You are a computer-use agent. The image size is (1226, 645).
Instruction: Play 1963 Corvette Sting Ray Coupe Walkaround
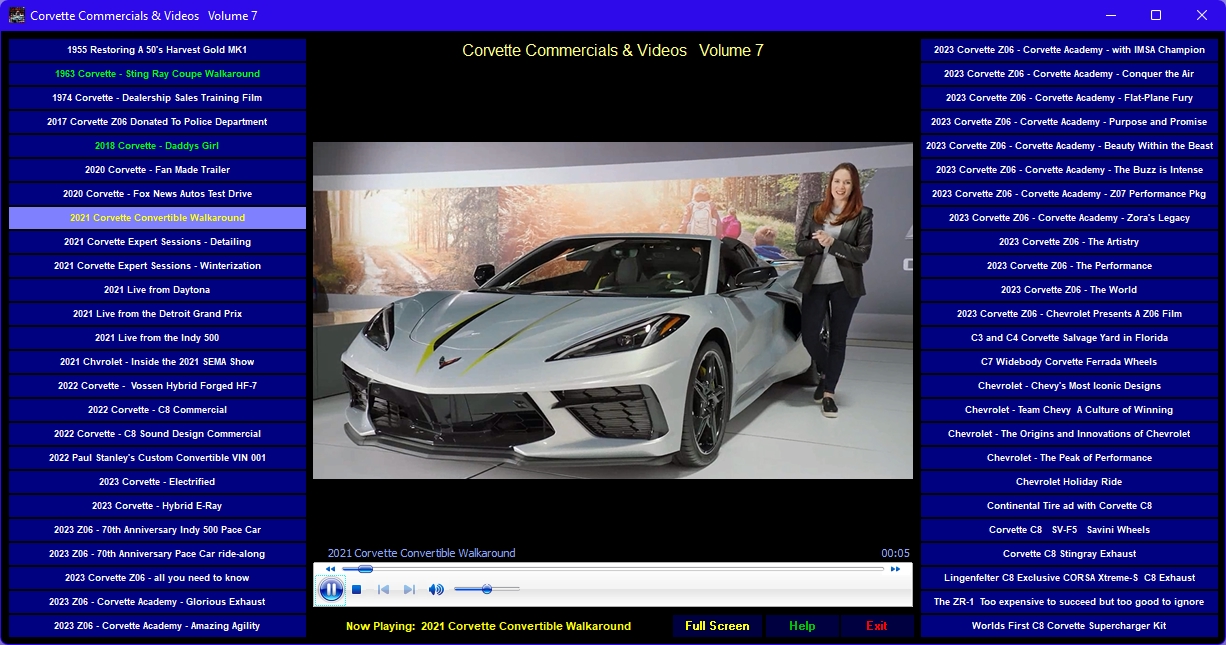157,74
